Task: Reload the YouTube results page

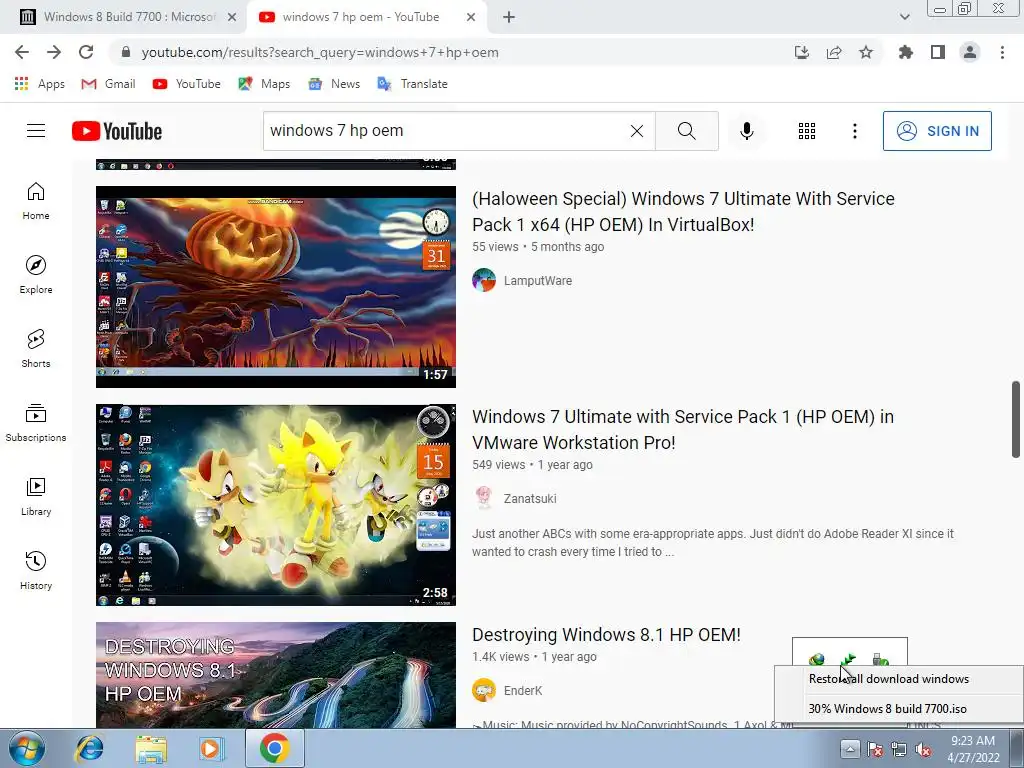Action: tap(86, 52)
